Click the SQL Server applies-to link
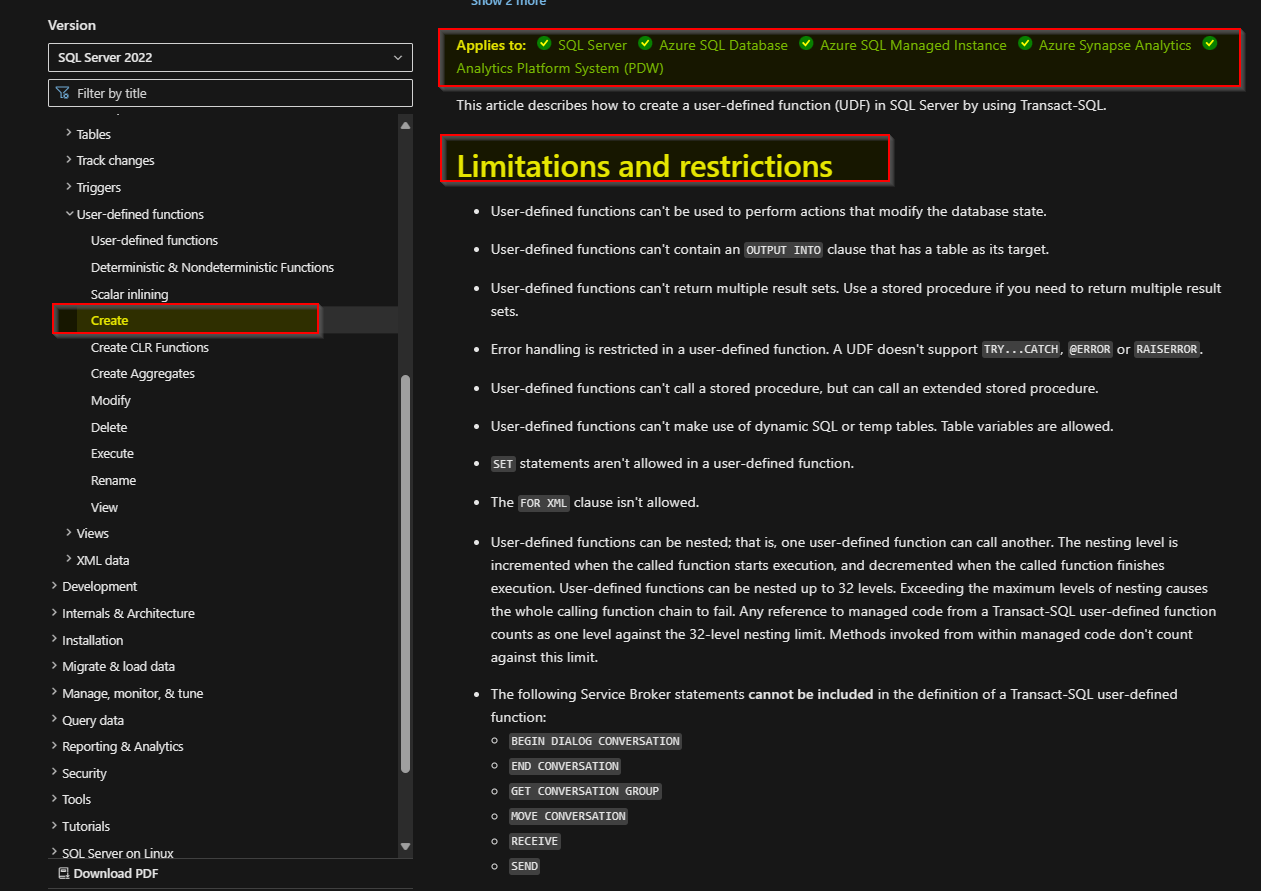Image resolution: width=1261 pixels, height=891 pixels. pos(593,45)
